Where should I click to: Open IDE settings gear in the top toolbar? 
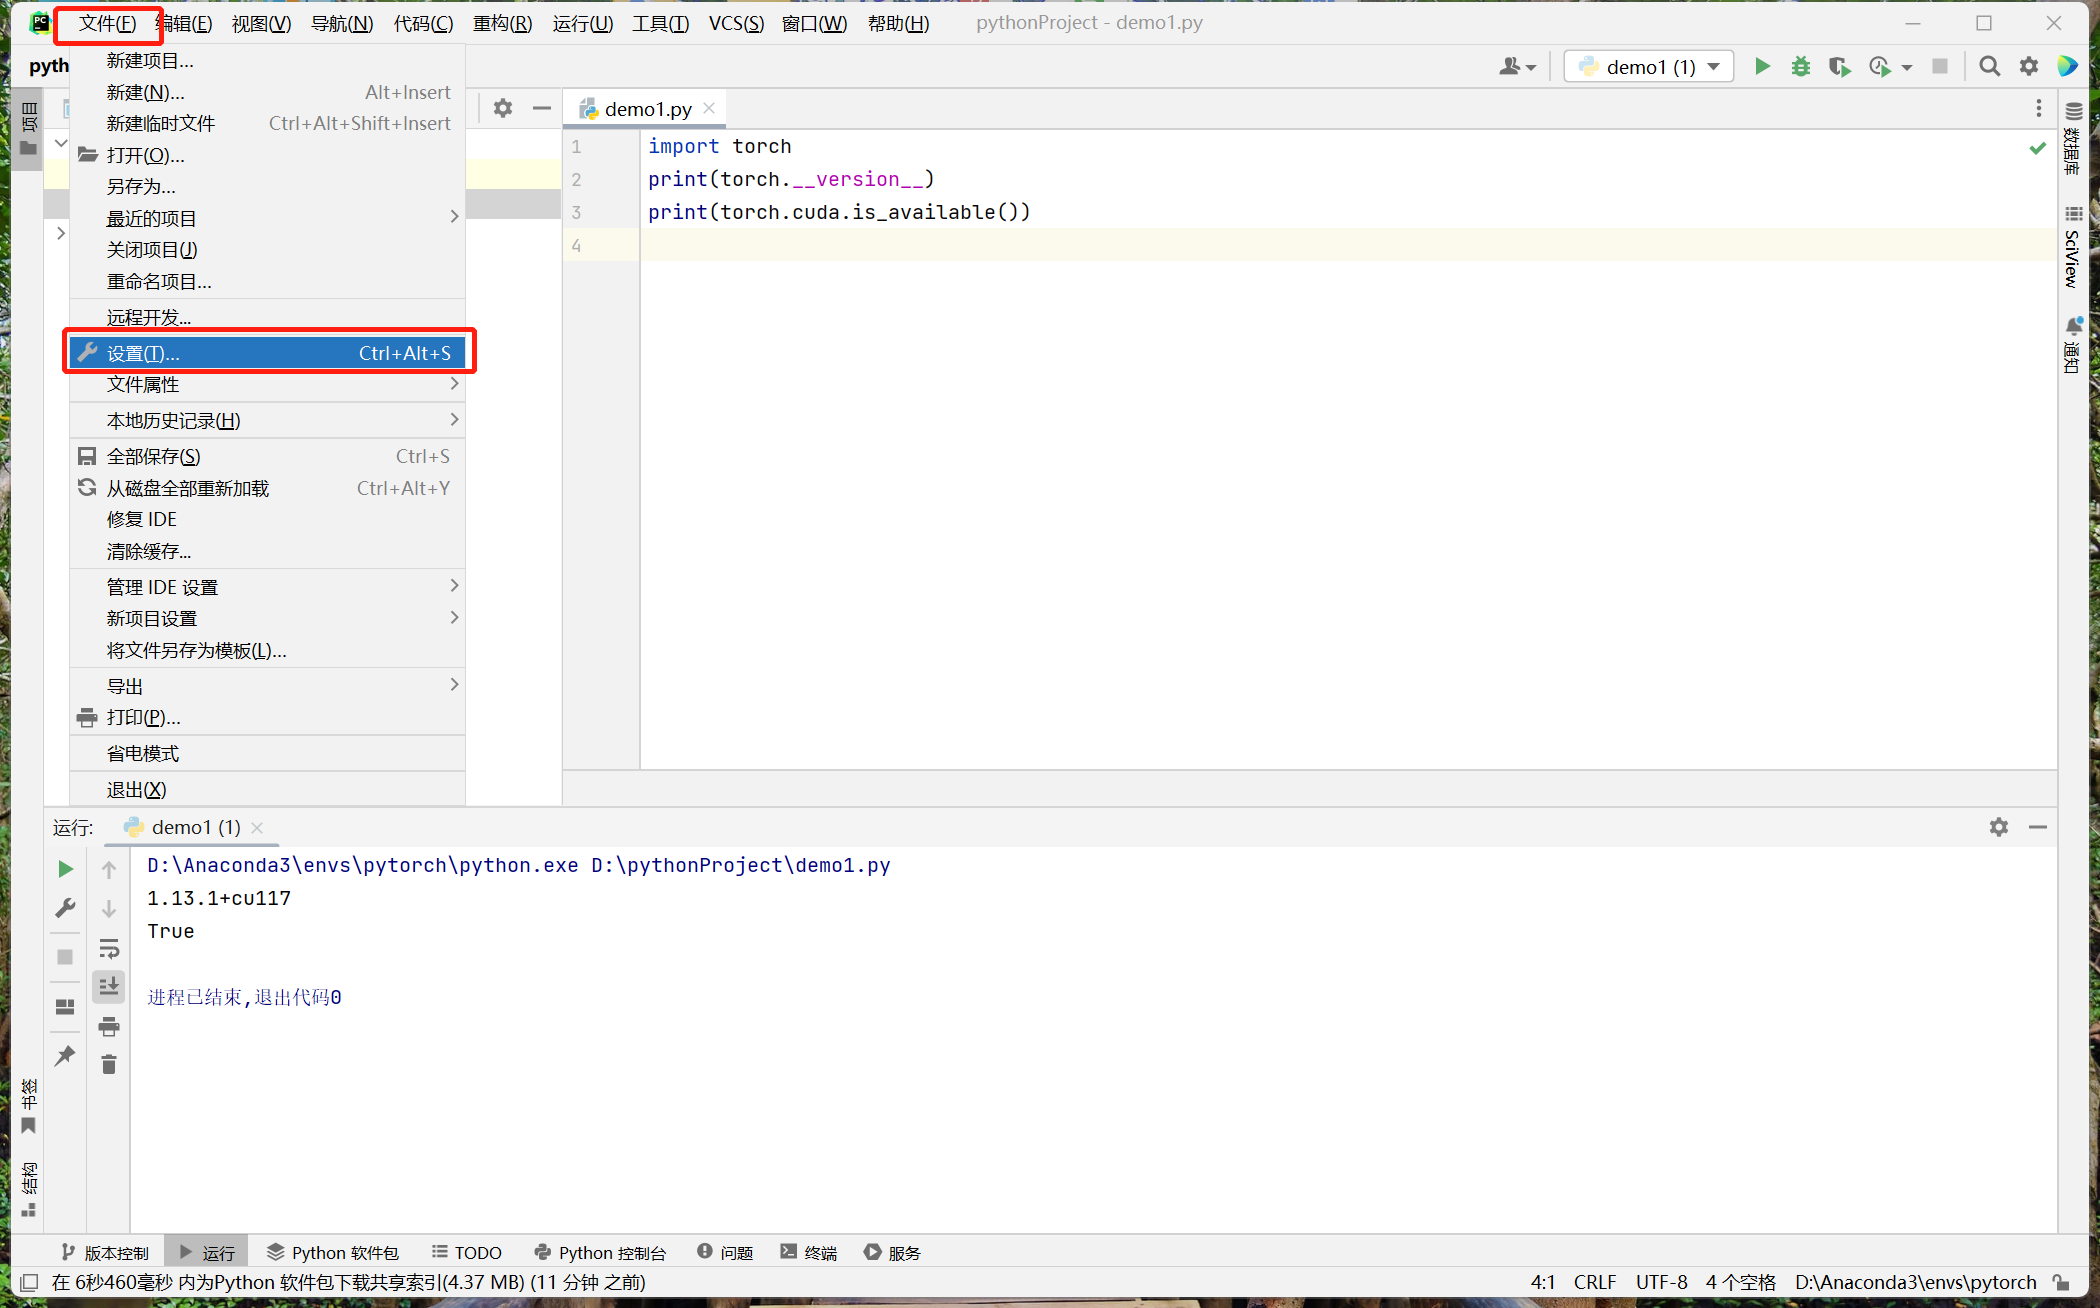tap(2028, 66)
